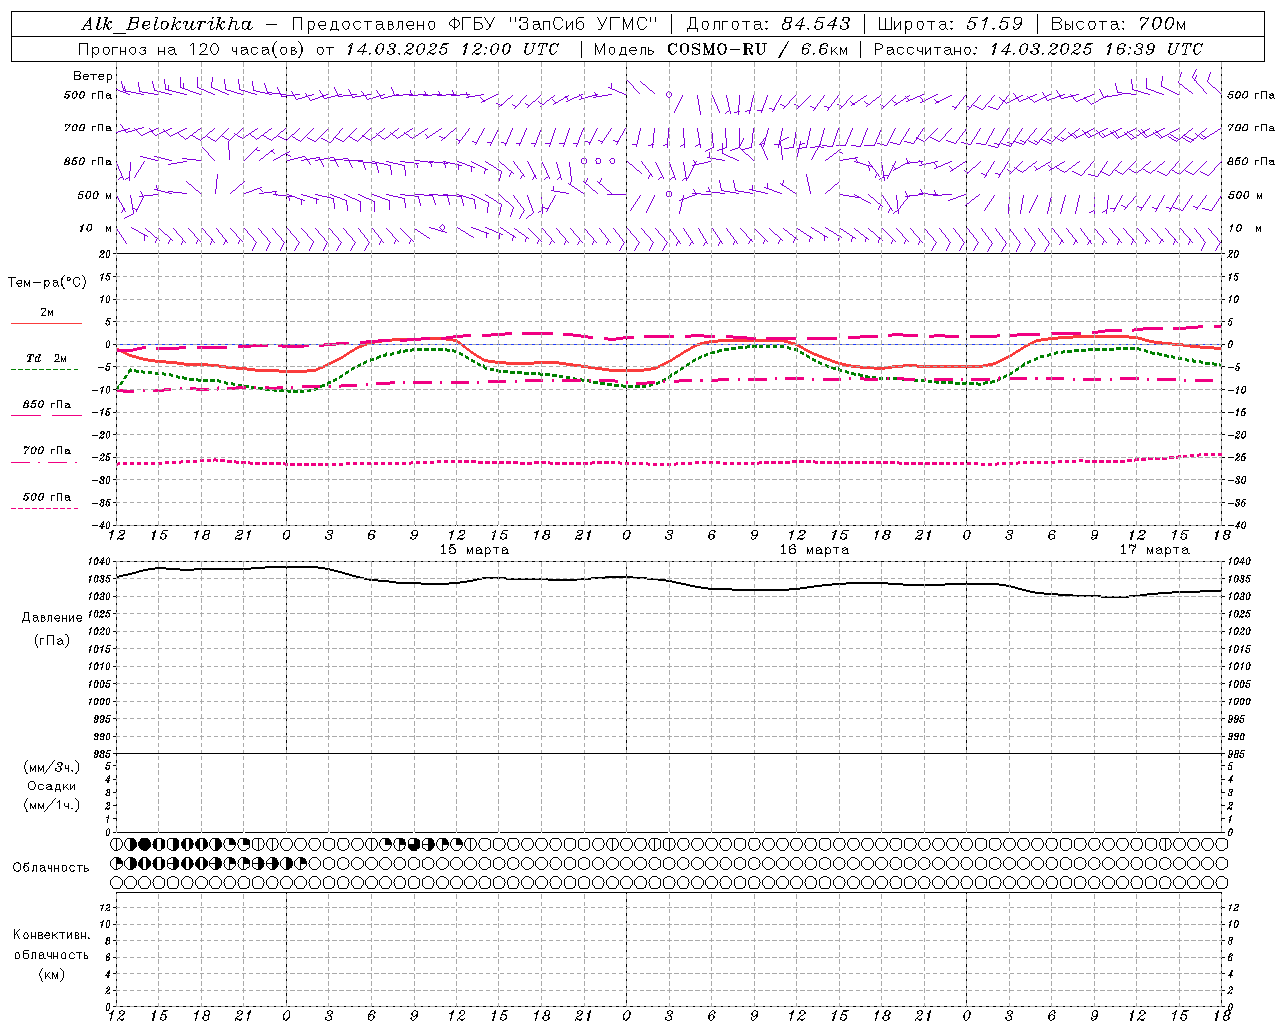Click the Ветер wind panel label
Viewport: 1280px width, 1024px height.
[x=92, y=76]
